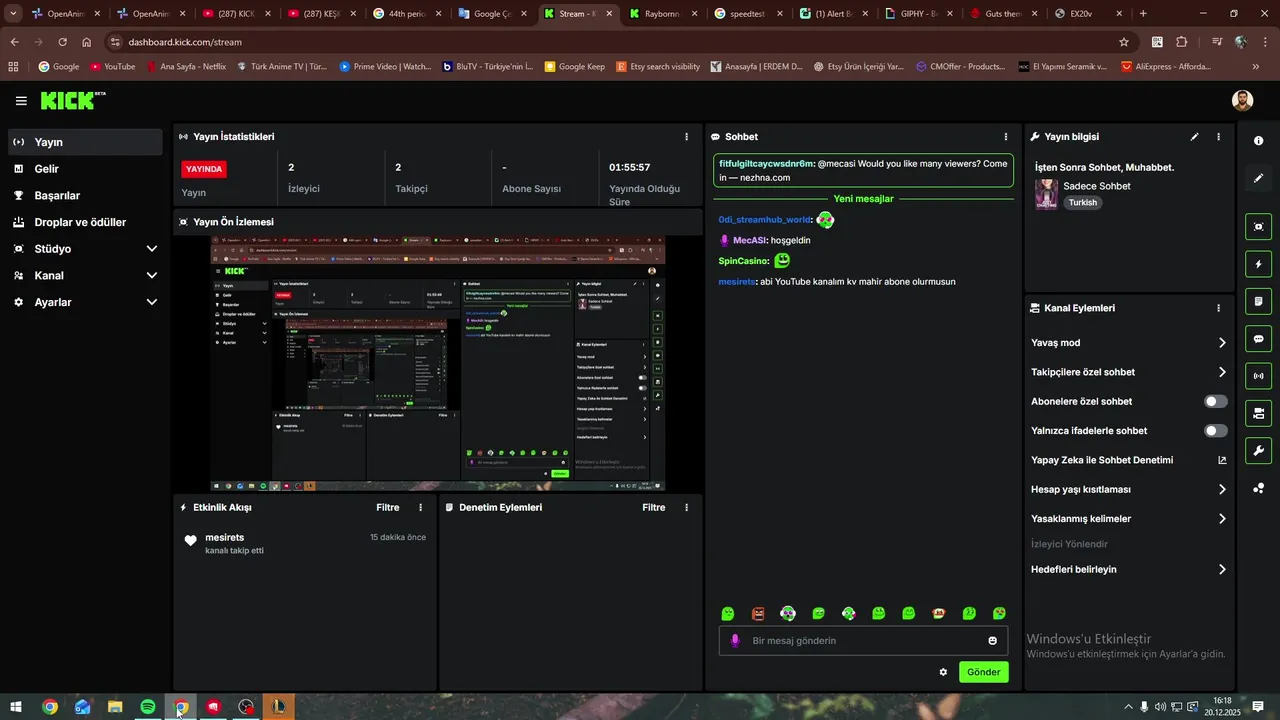The width and height of the screenshot is (1280, 720).
Task: Open Yasaklanmış kelimeler options arrow
Action: pyautogui.click(x=1221, y=519)
